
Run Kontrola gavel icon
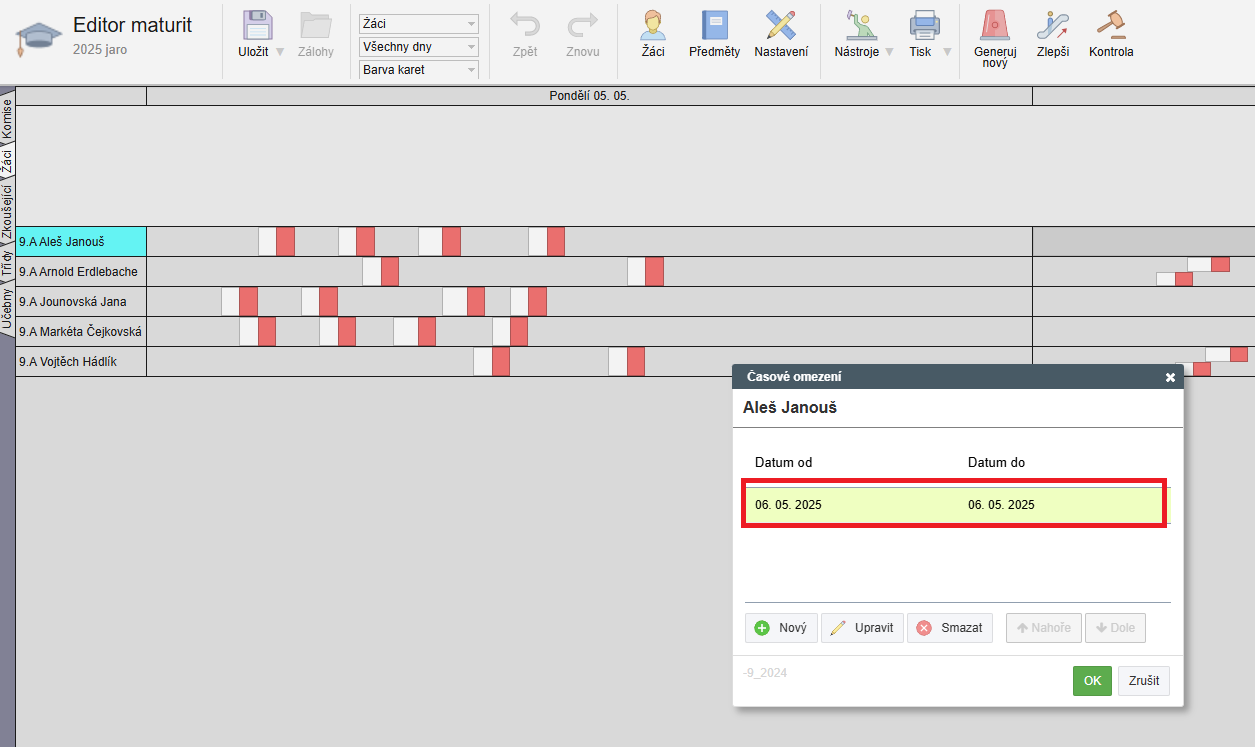point(1111,26)
